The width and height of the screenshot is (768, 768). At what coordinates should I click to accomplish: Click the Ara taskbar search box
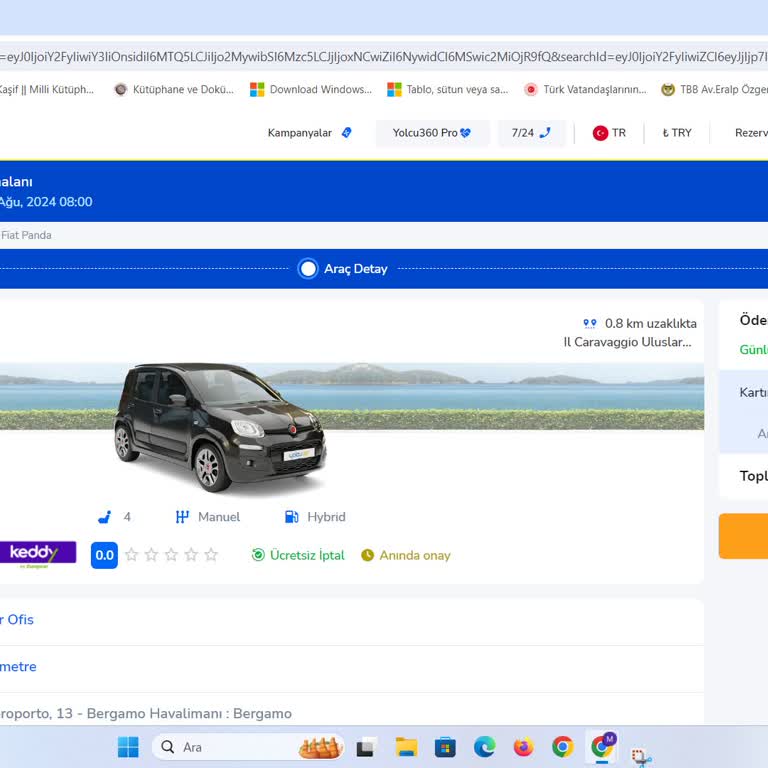(248, 747)
